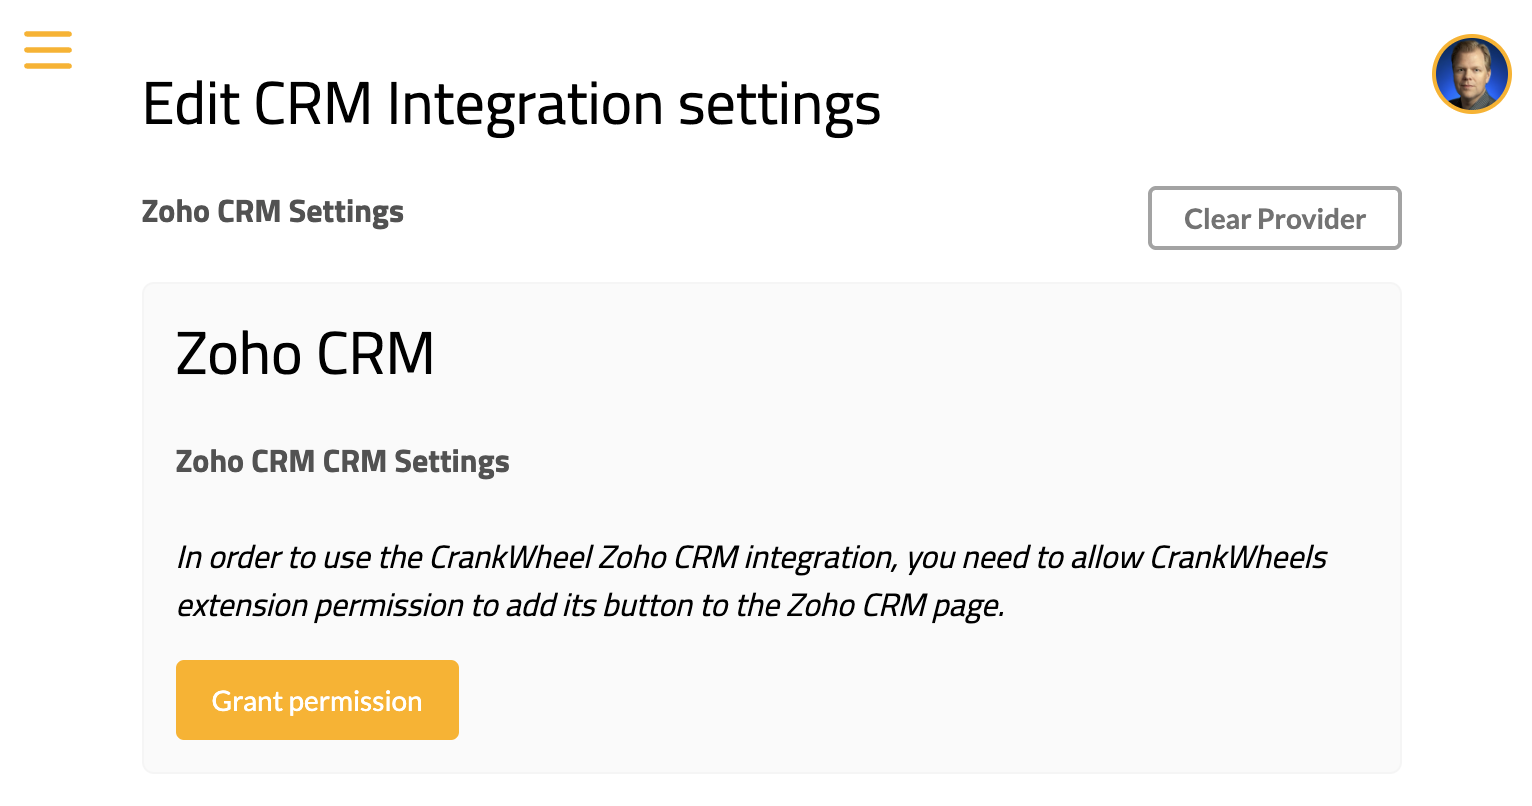The image size is (1532, 806).
Task: Click the user profile avatar
Action: (x=1471, y=74)
